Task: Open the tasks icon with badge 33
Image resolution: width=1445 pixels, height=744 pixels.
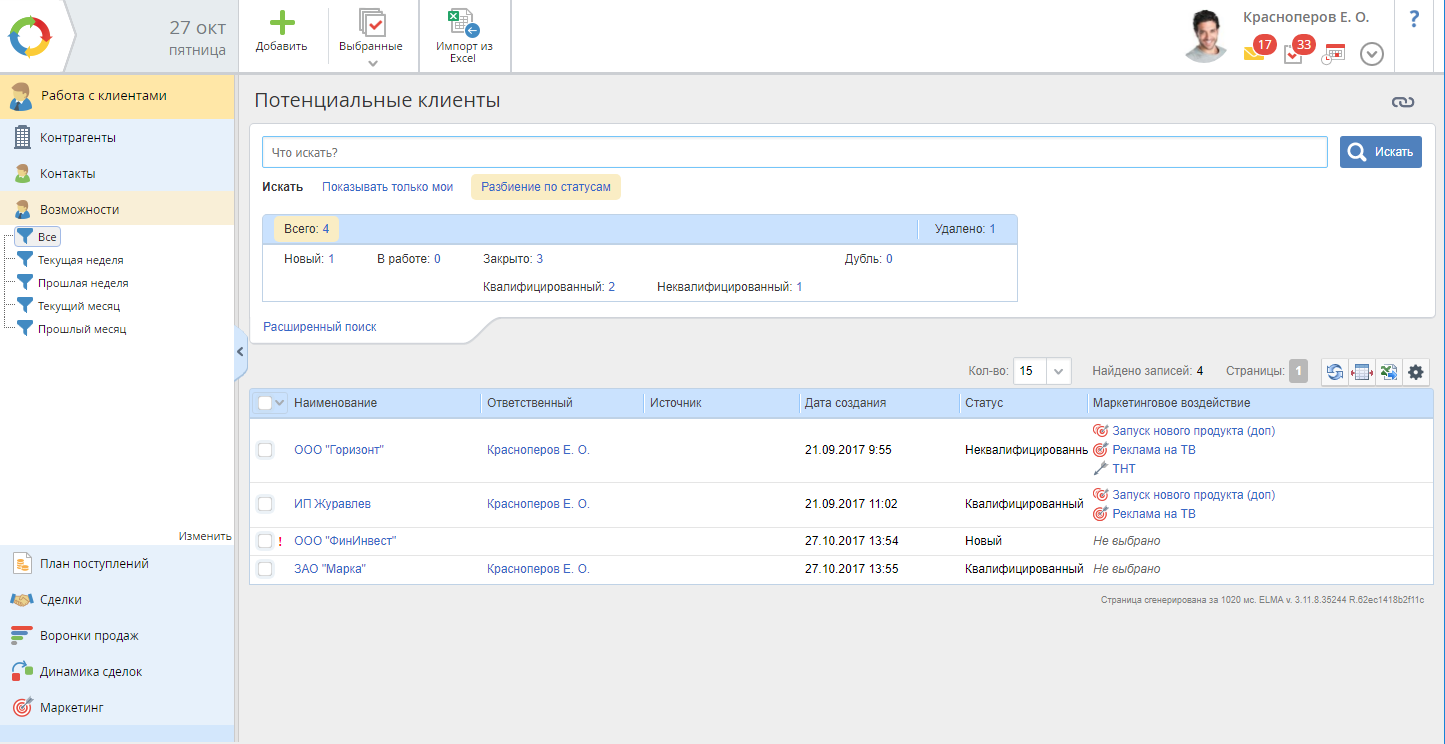Action: 1293,54
